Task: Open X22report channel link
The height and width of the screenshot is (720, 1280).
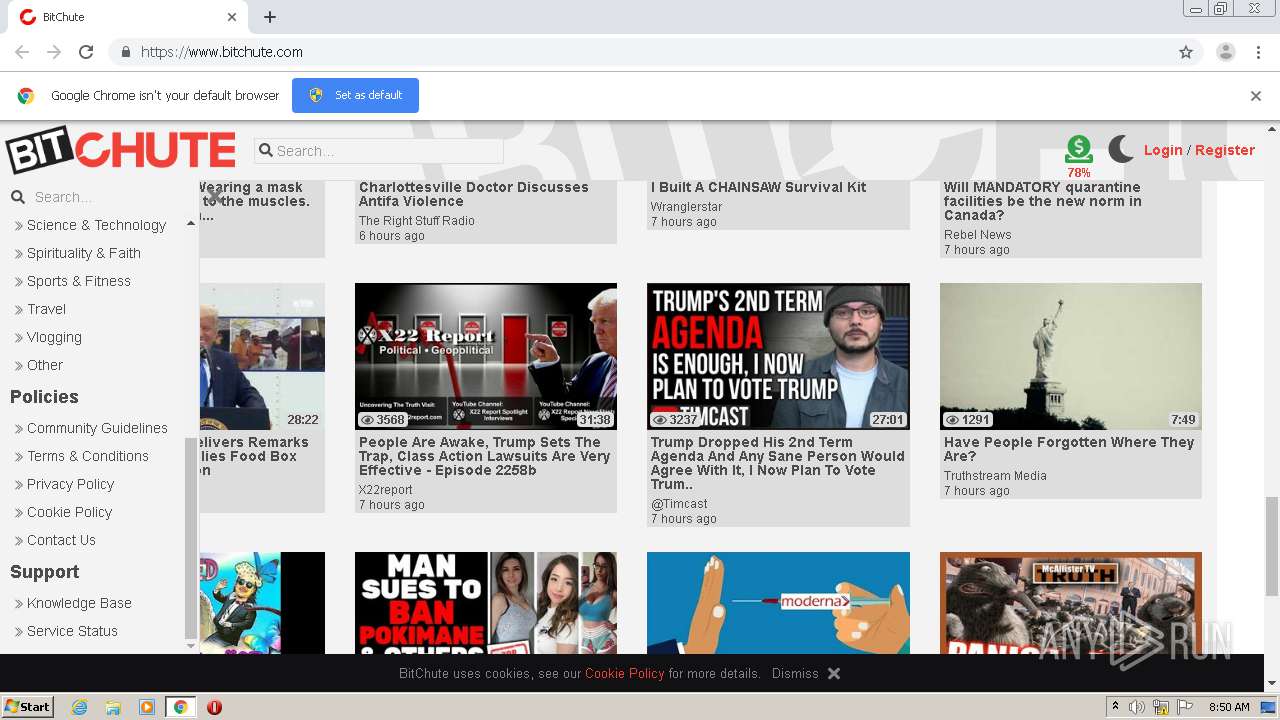Action: click(x=386, y=490)
